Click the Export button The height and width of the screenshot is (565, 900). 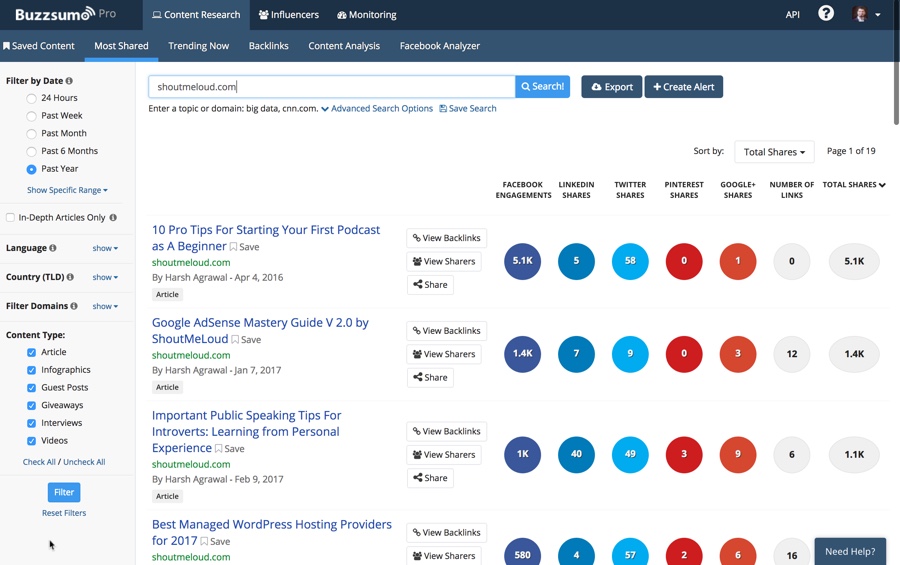pos(612,87)
